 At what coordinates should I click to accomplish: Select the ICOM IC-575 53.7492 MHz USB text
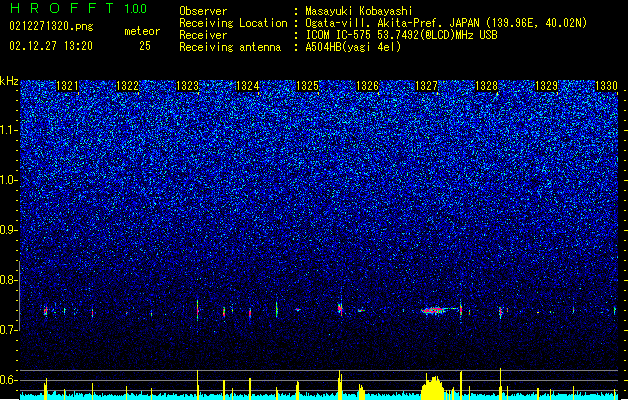pos(401,35)
